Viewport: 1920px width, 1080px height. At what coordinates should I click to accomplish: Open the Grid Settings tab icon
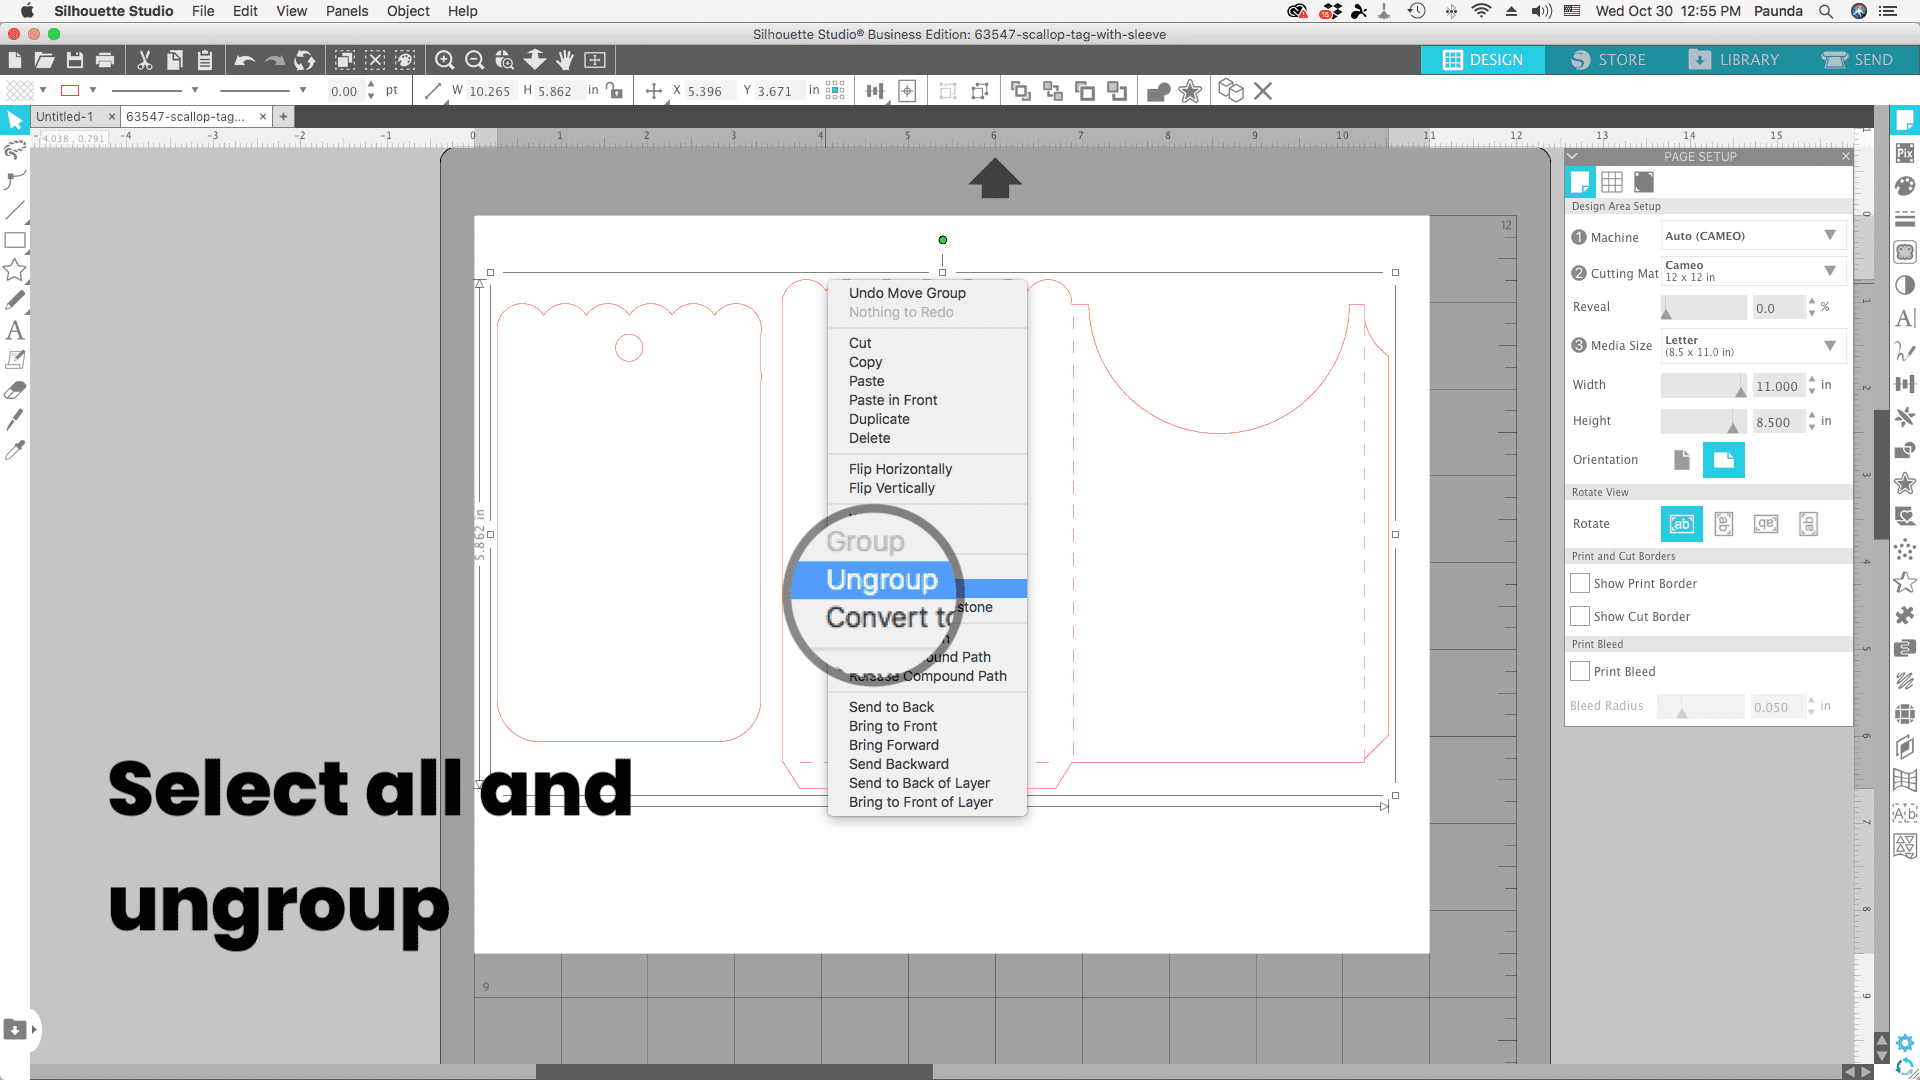[1611, 182]
